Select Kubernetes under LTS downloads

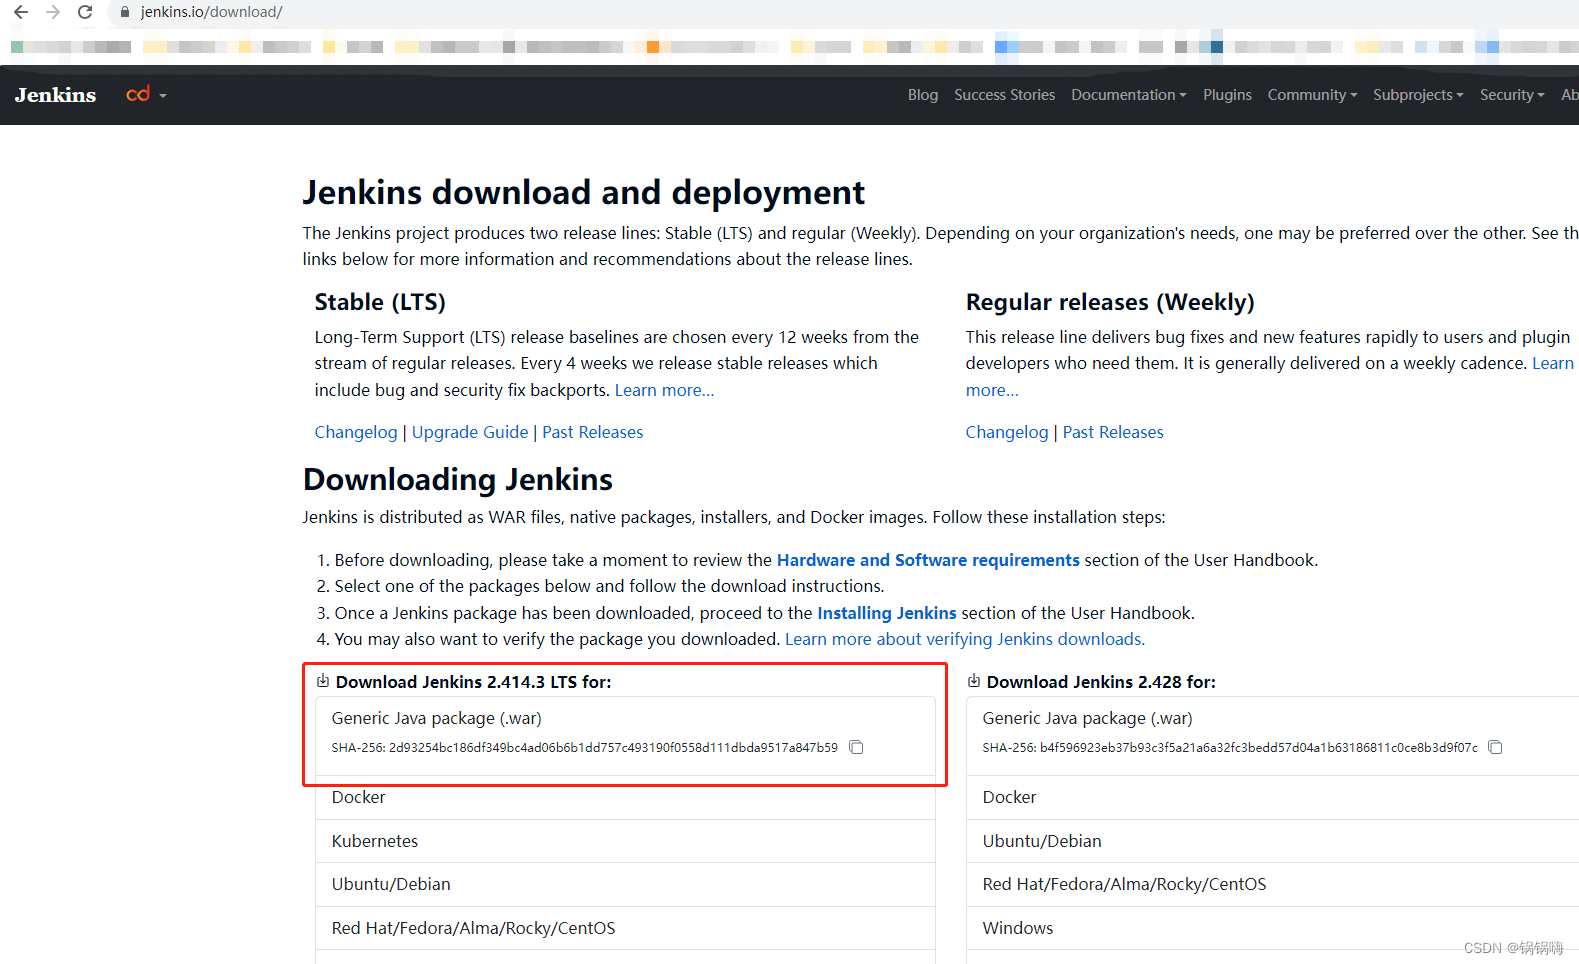click(x=625, y=841)
